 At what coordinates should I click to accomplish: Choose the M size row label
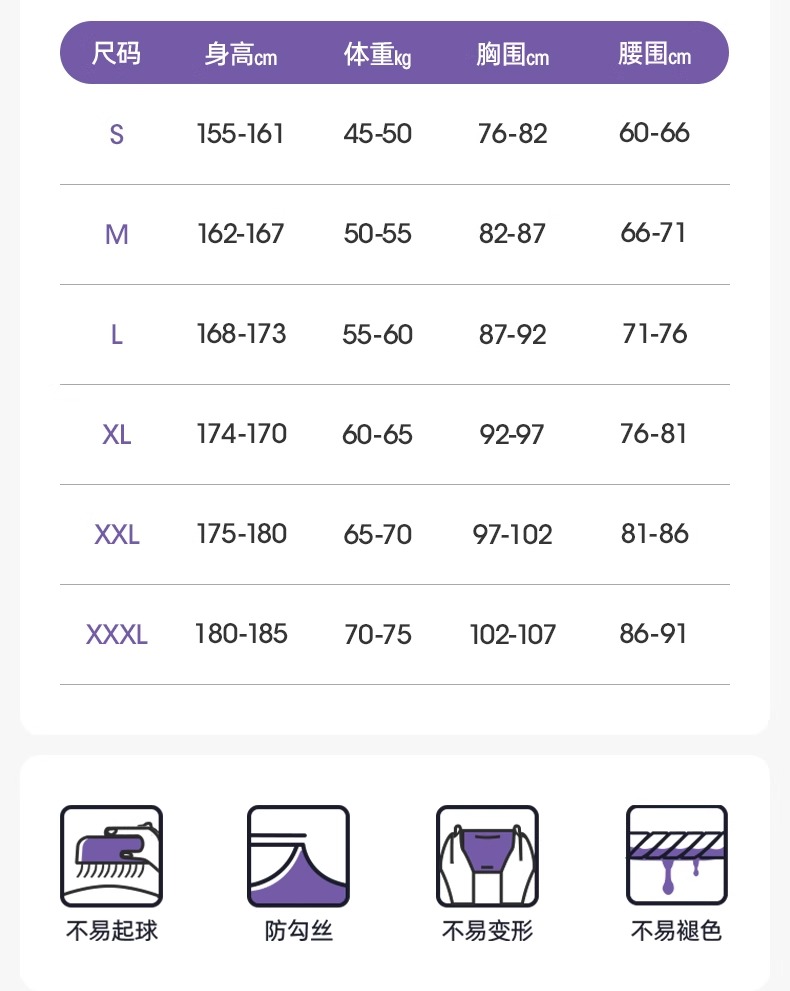[116, 234]
